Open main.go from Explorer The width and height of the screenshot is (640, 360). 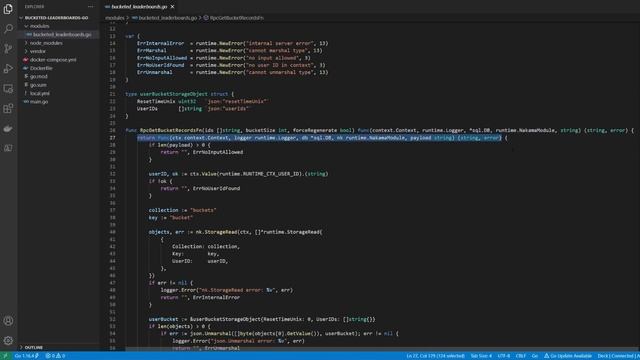(x=39, y=102)
